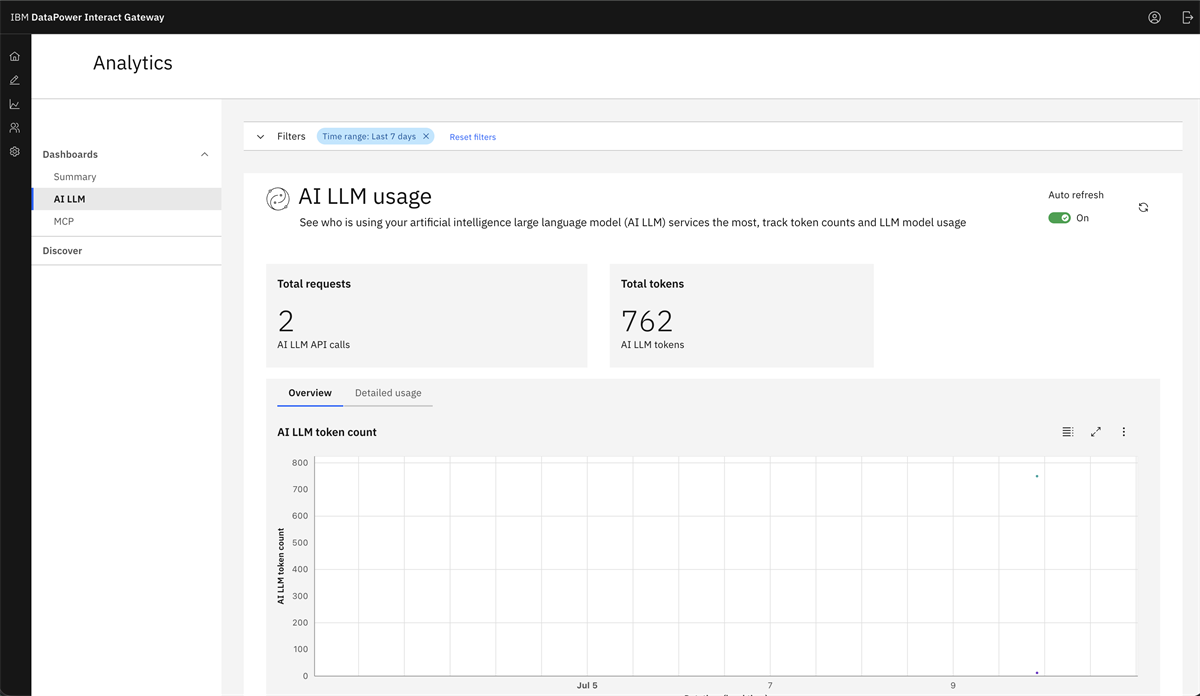Click the Jul 5 axis label
The image size is (1200, 696).
(587, 686)
